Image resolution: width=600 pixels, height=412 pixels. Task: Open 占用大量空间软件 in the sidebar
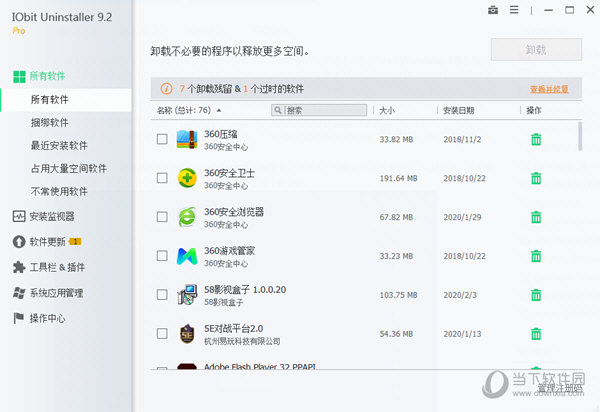click(68, 169)
